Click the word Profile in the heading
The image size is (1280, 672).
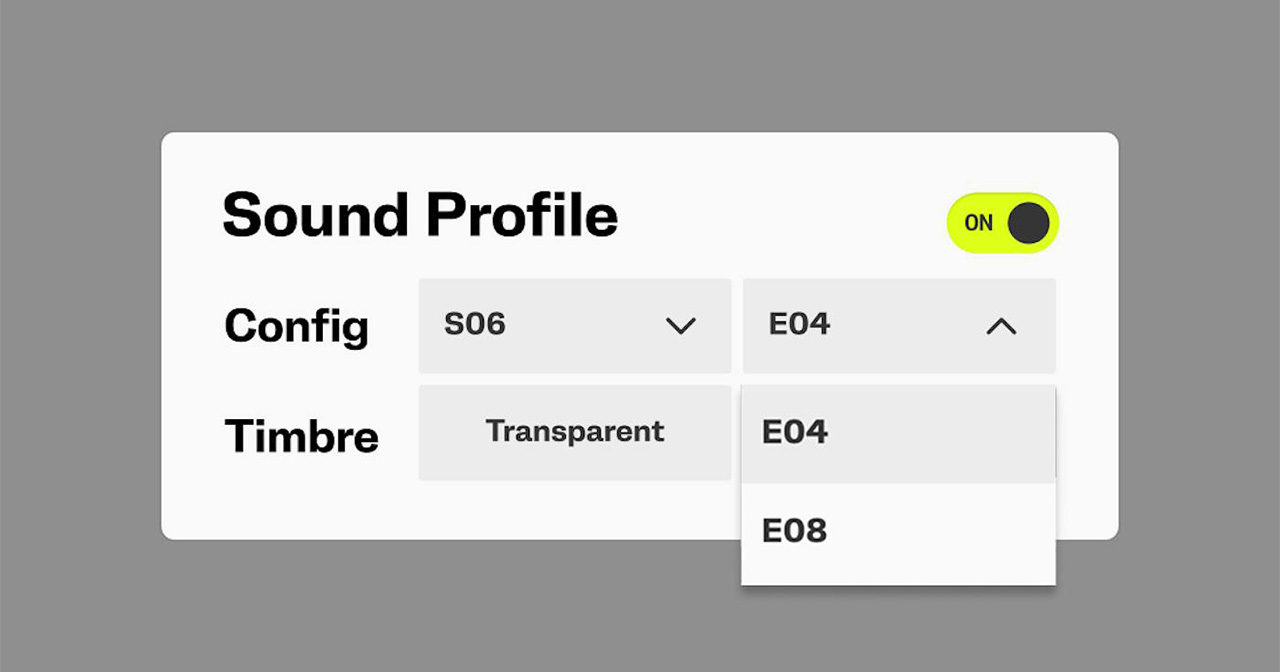tap(521, 215)
